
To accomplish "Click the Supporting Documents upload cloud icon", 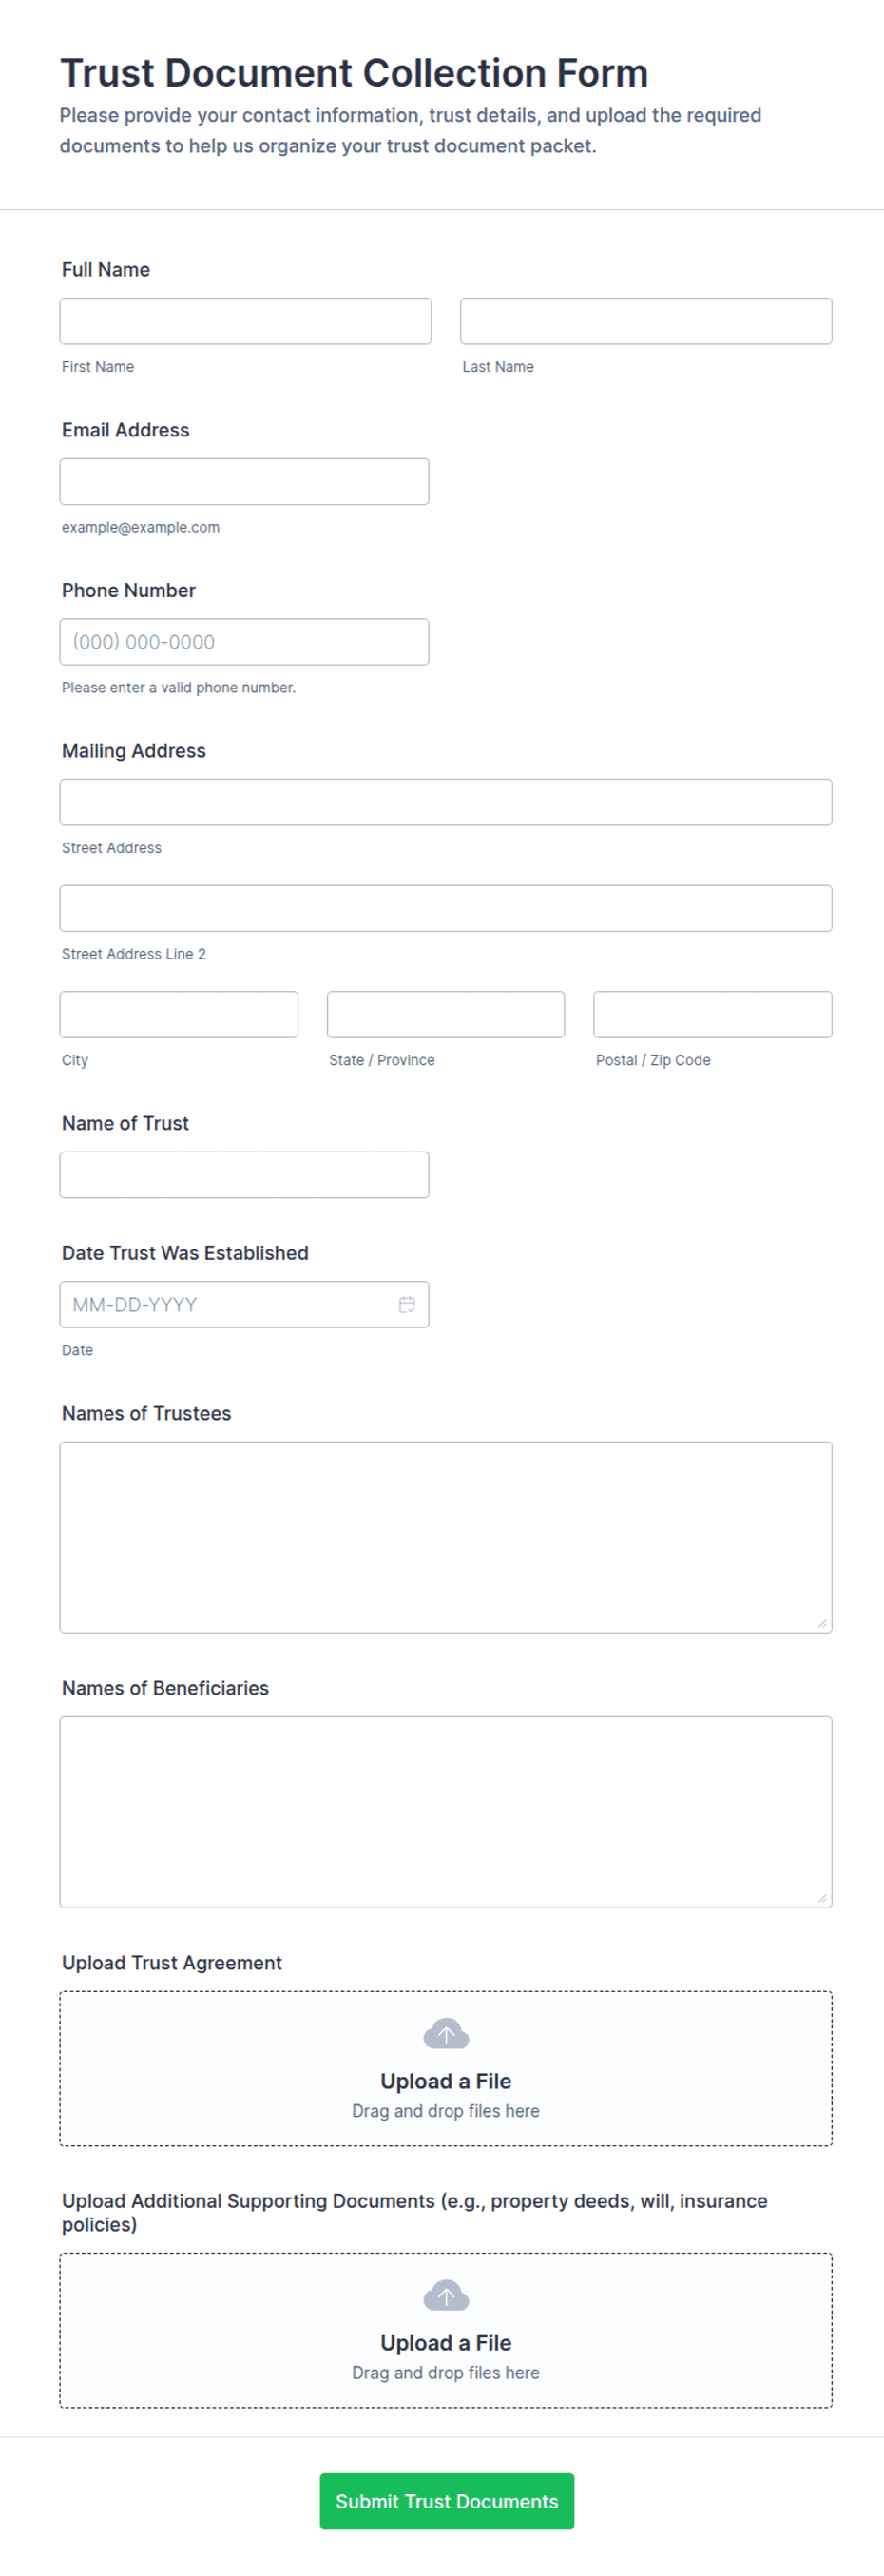I will click(446, 2295).
